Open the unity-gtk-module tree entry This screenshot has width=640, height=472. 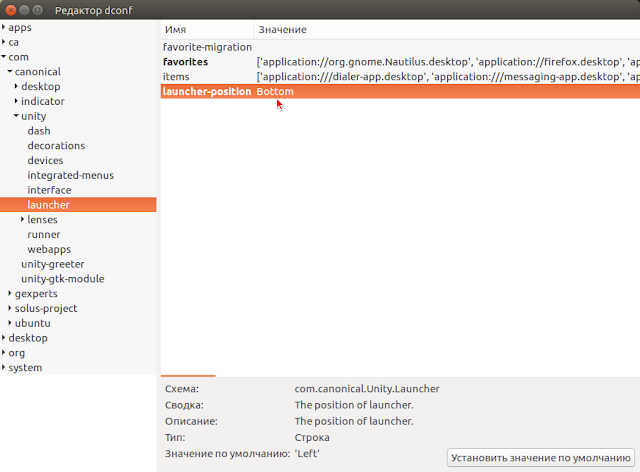62,279
